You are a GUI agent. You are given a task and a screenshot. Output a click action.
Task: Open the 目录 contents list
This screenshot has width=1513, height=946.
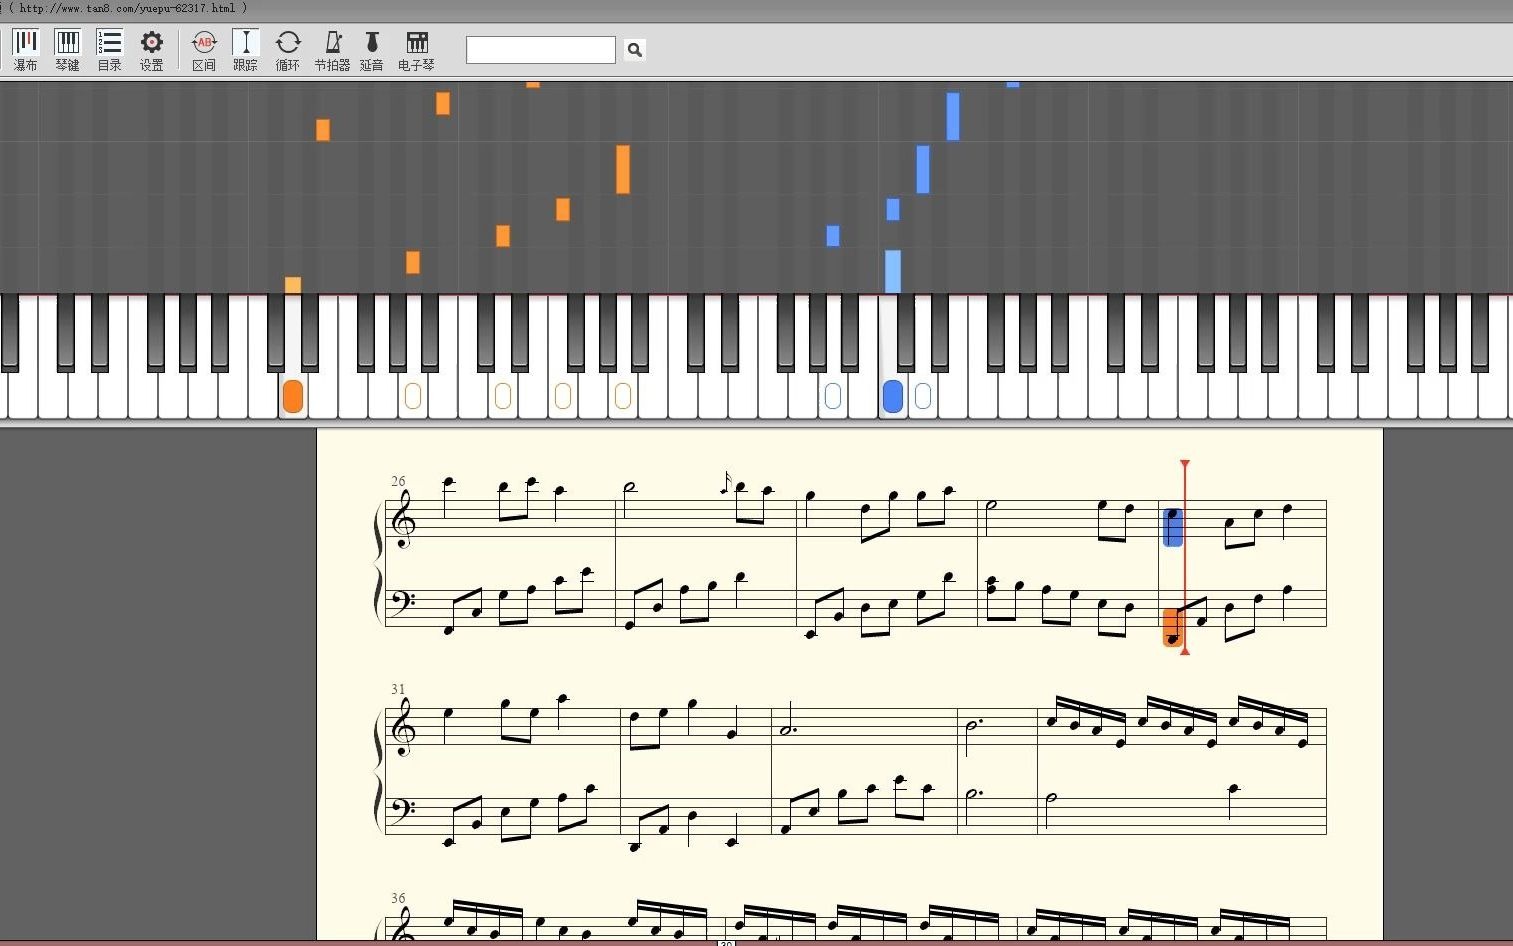tap(109, 50)
